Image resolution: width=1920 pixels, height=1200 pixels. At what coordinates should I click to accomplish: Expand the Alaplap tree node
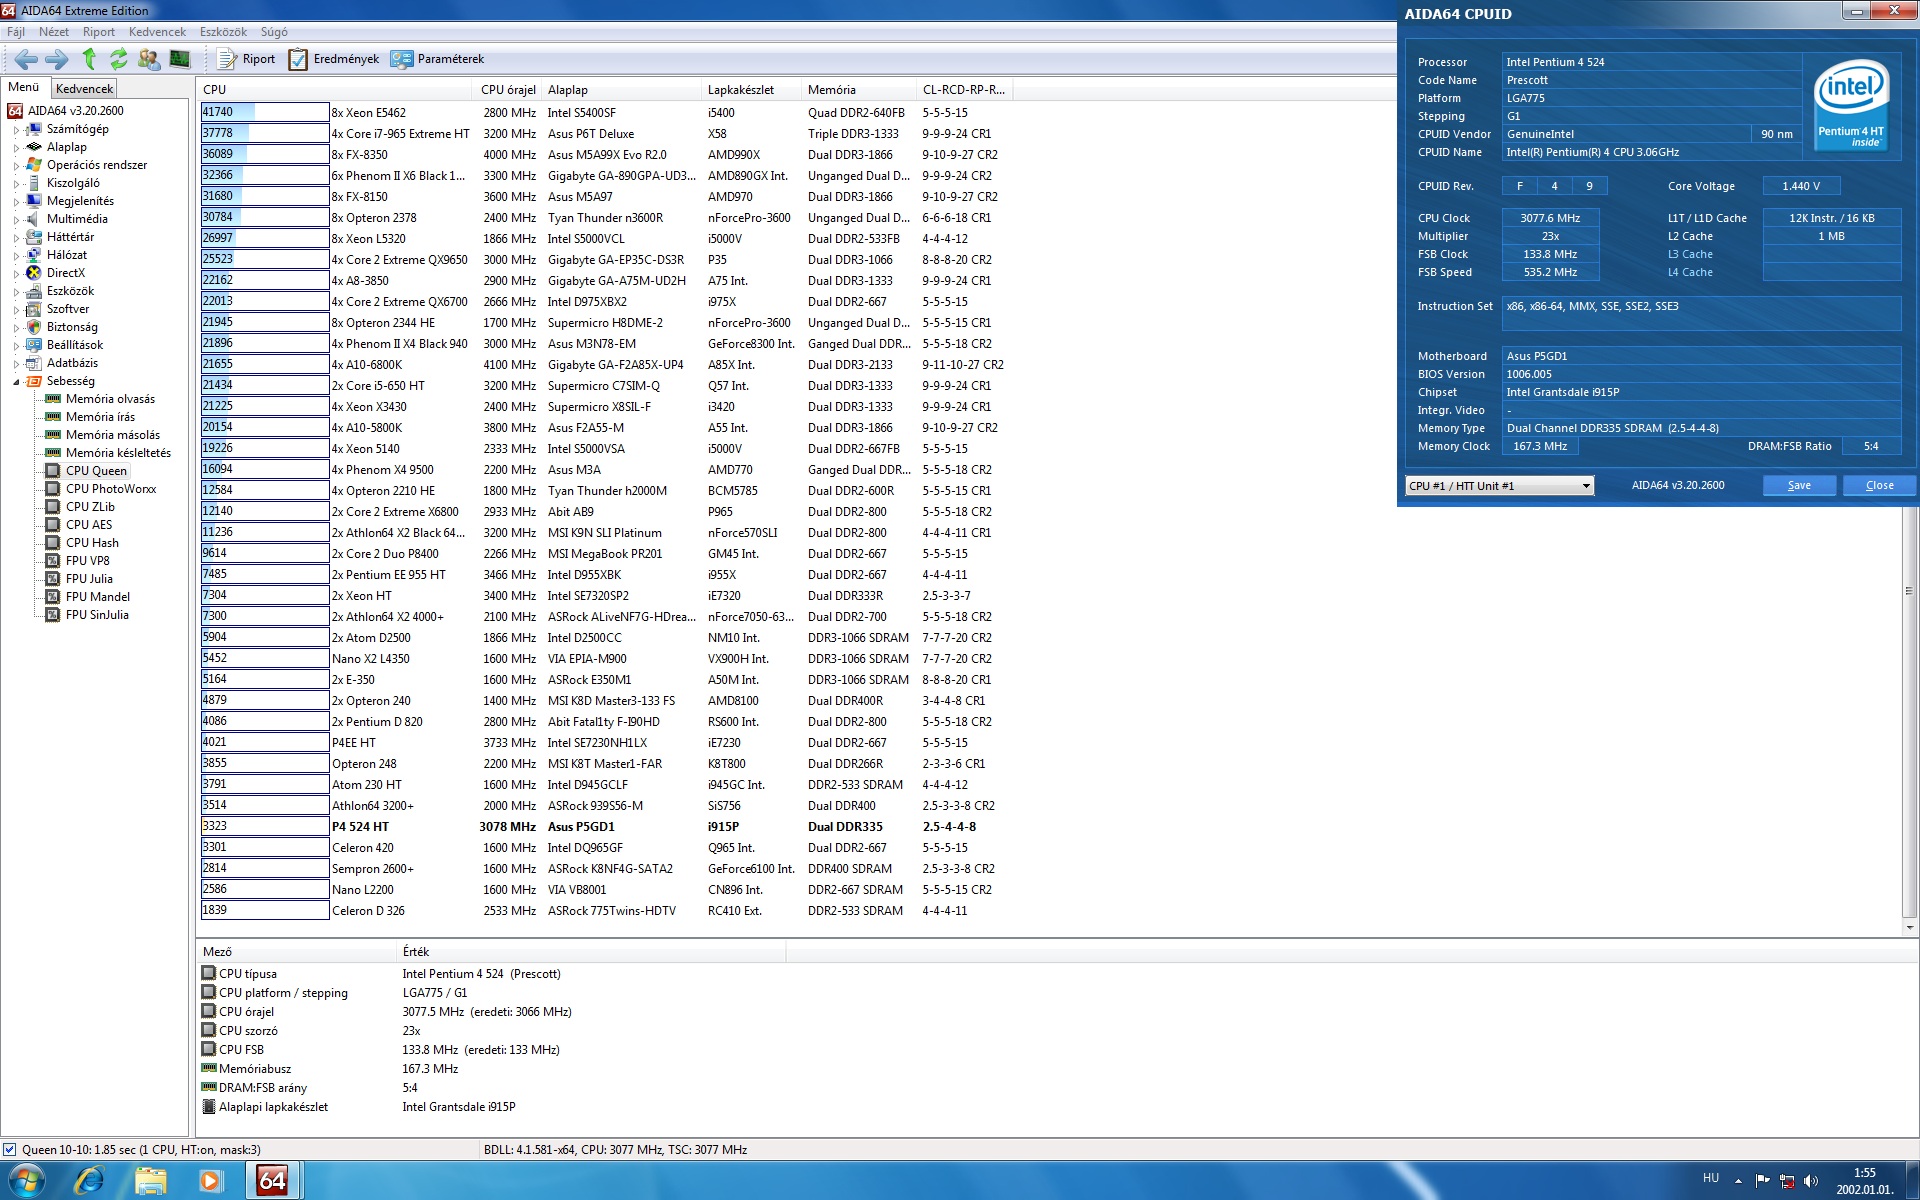tap(16, 148)
